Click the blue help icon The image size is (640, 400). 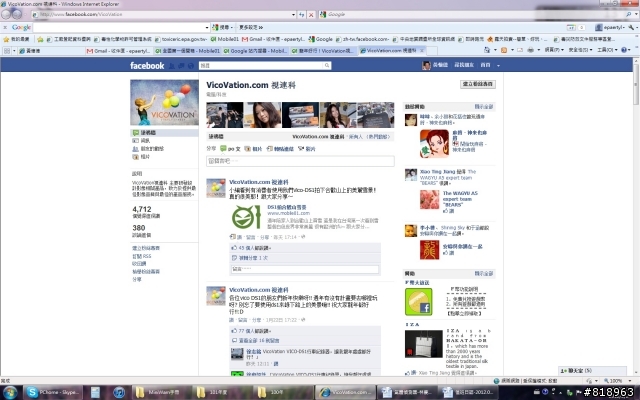point(624,50)
